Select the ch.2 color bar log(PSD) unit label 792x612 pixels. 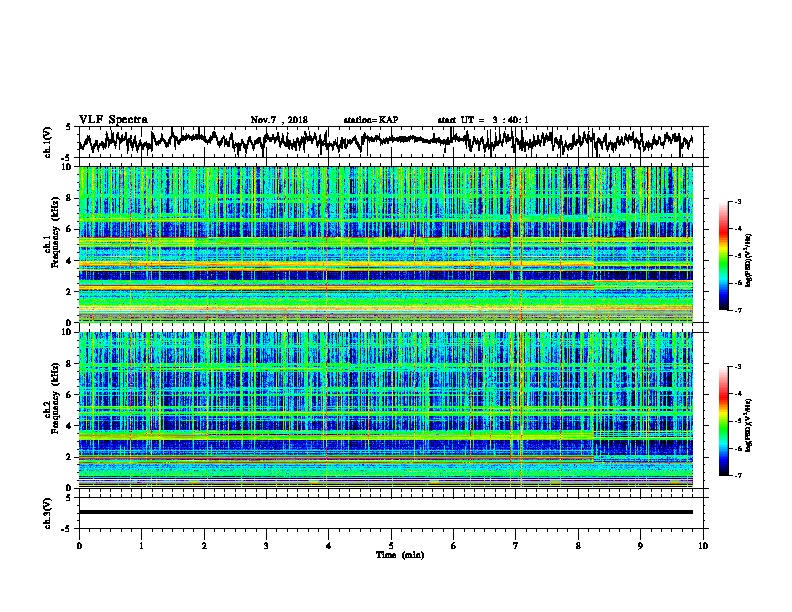[x=749, y=425]
